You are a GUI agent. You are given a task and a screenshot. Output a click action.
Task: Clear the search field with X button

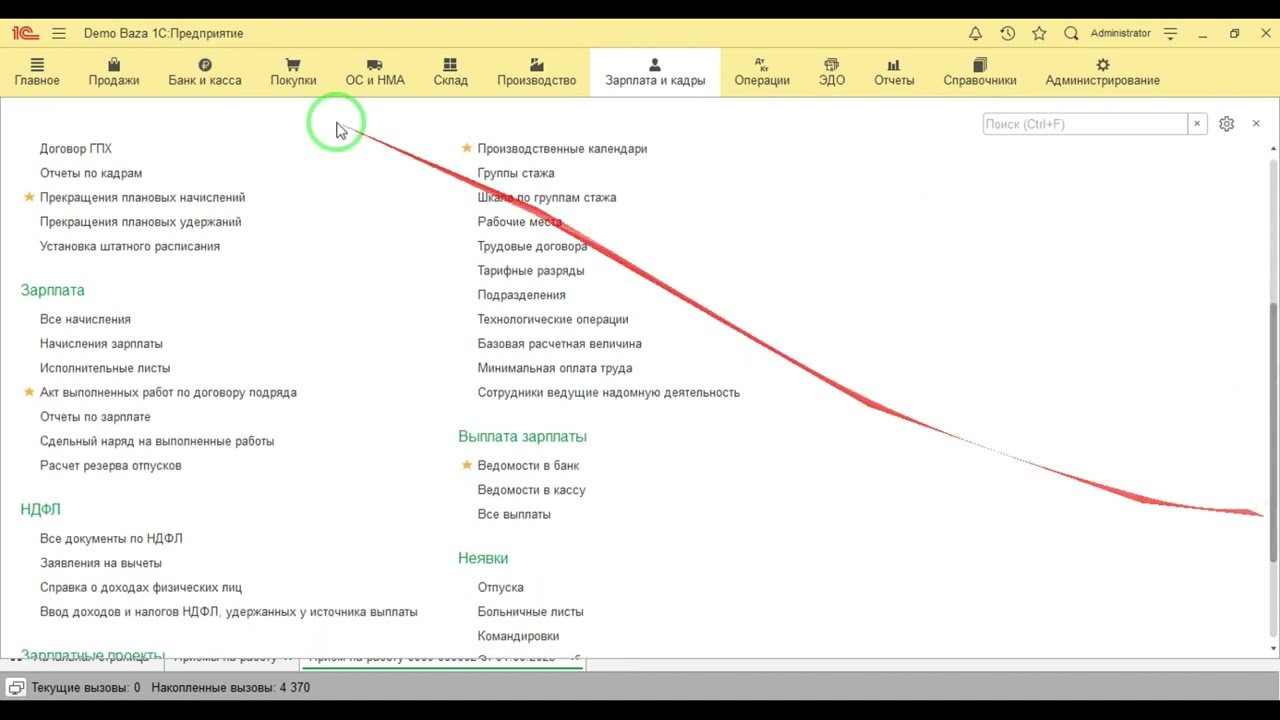pos(1196,124)
